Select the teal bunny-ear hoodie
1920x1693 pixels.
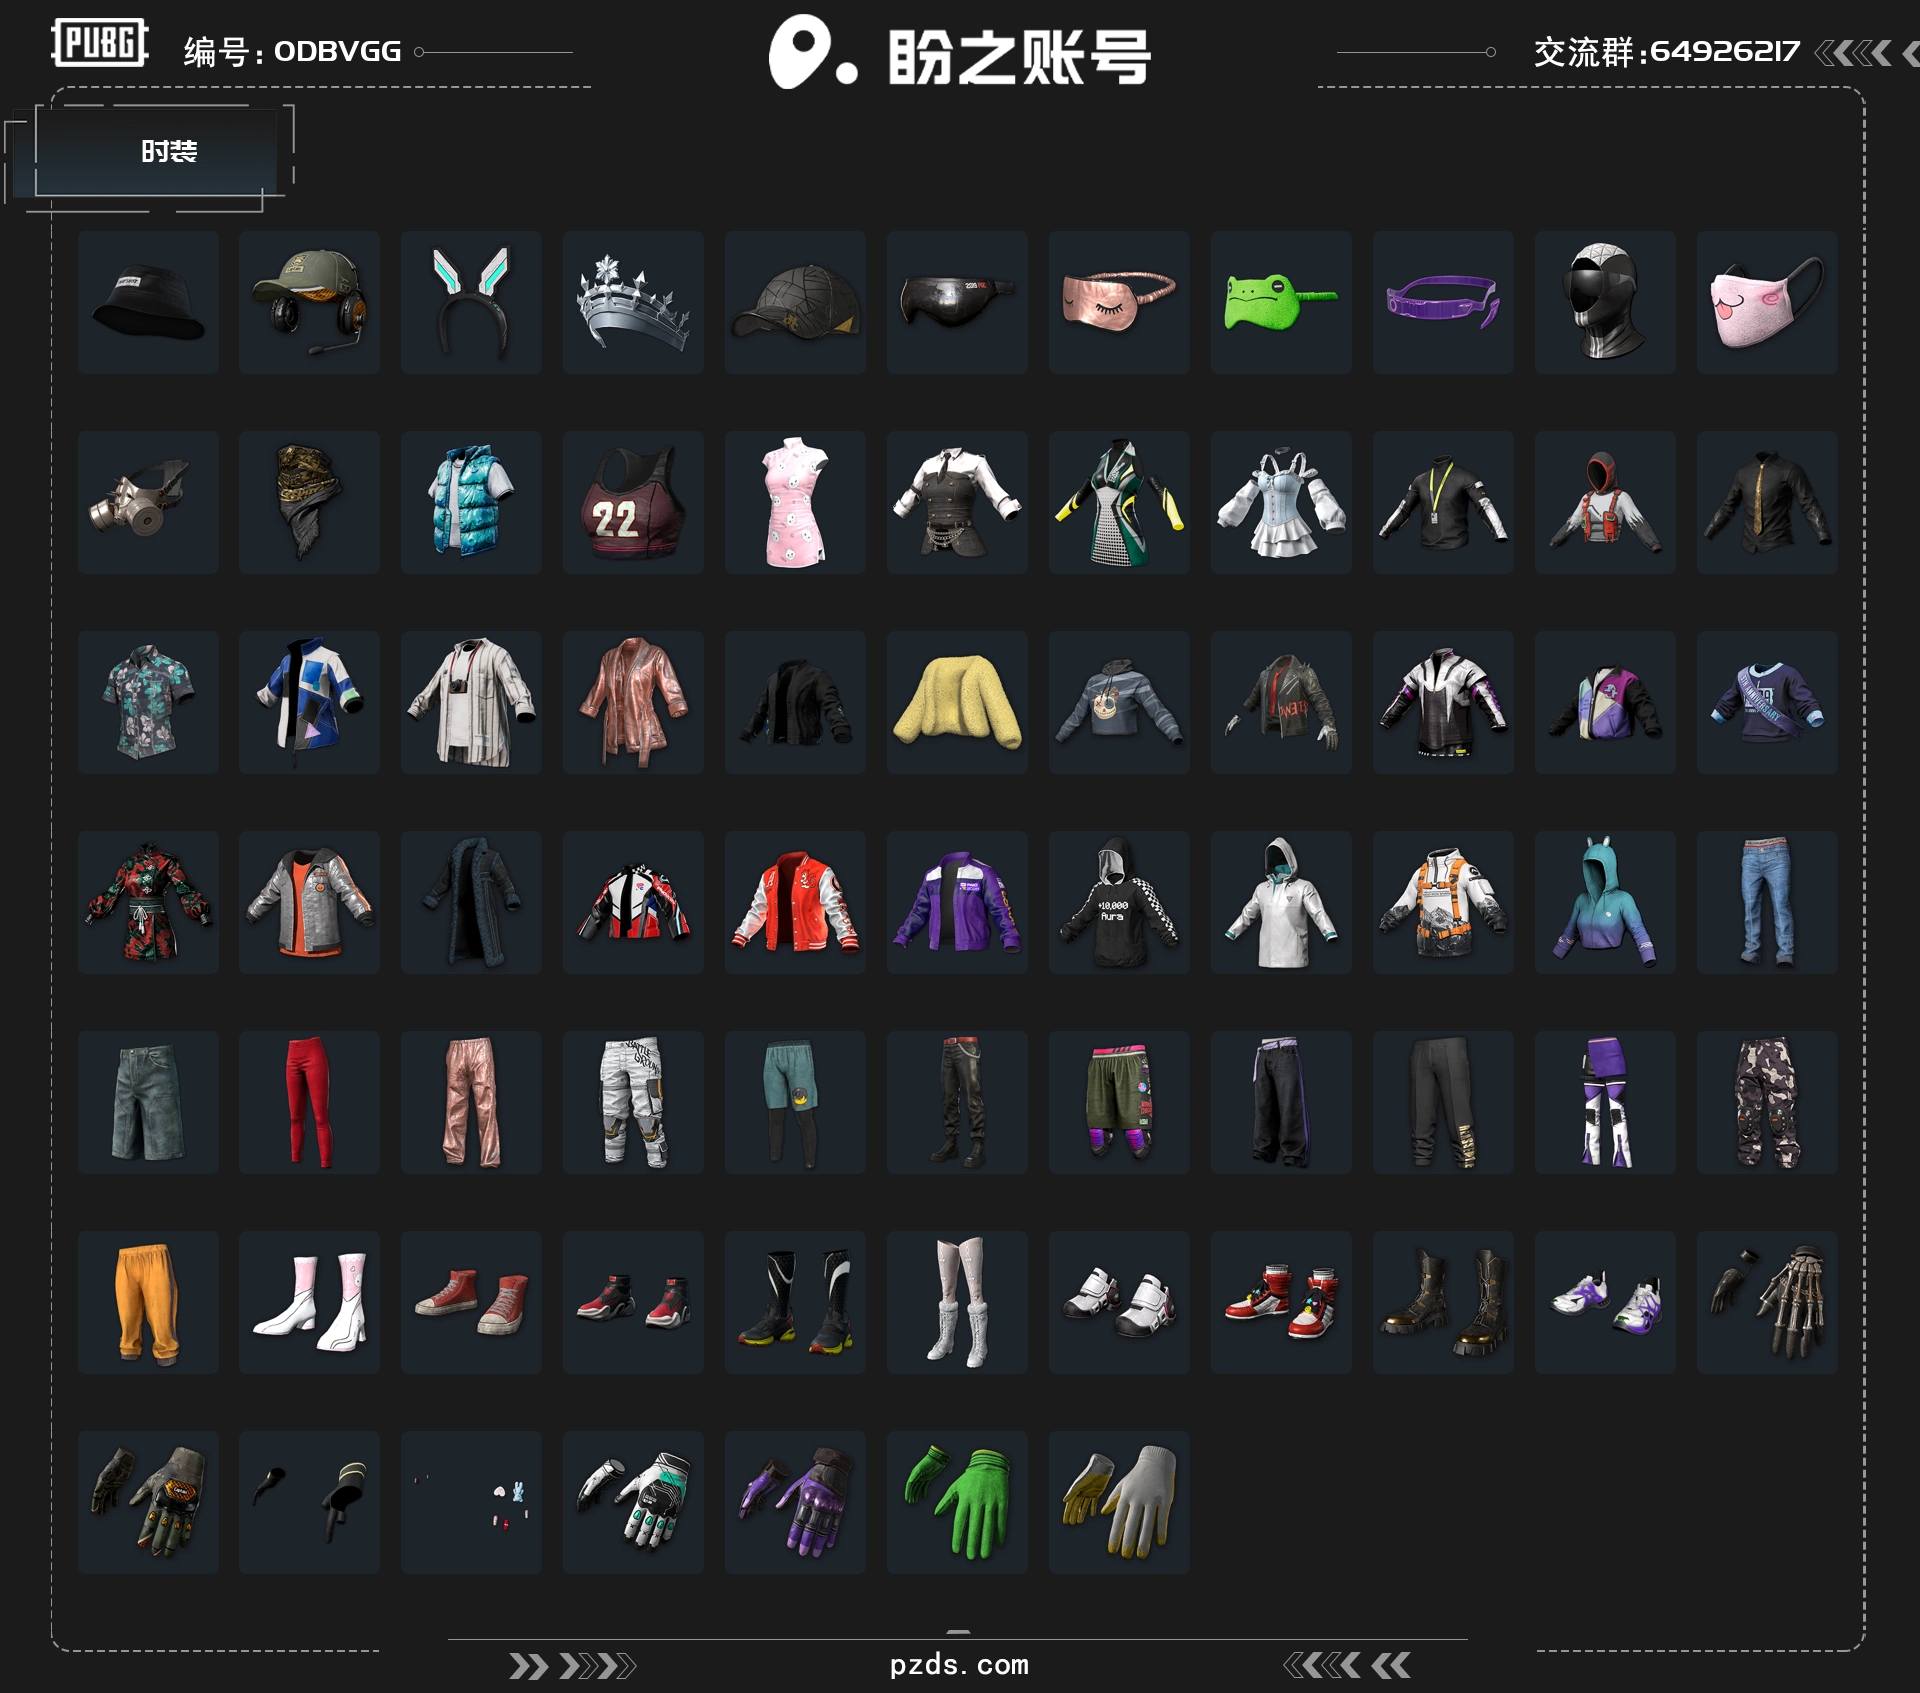click(x=1606, y=902)
